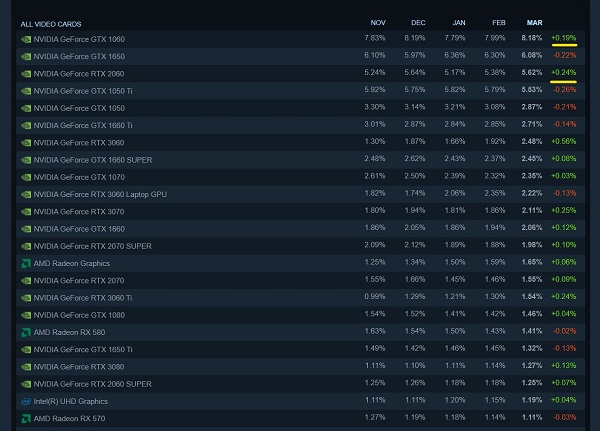Click the +0.56% change for RTX 3060
The height and width of the screenshot is (431, 600).
coord(563,142)
